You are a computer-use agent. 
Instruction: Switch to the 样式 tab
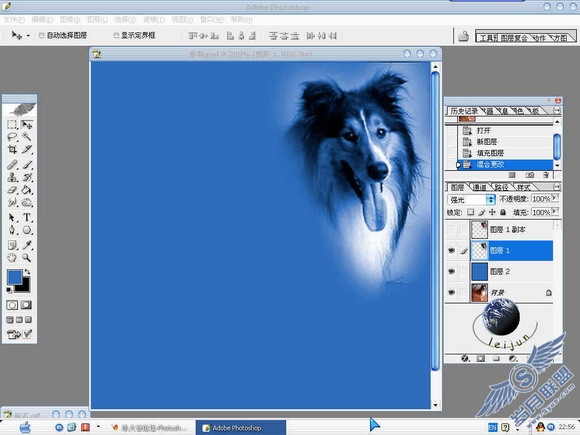click(524, 187)
